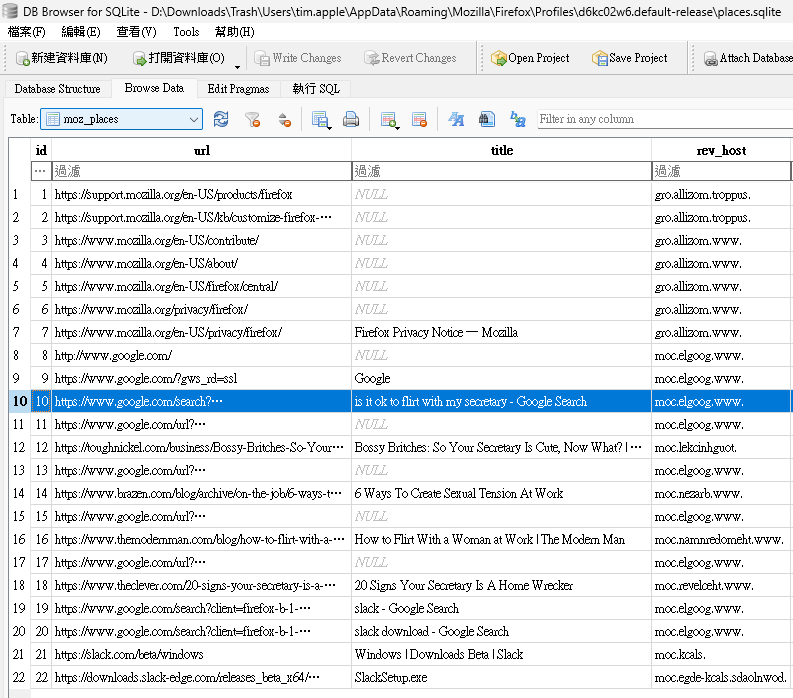Click Open Project button
This screenshot has height=698, width=793.
(x=530, y=58)
